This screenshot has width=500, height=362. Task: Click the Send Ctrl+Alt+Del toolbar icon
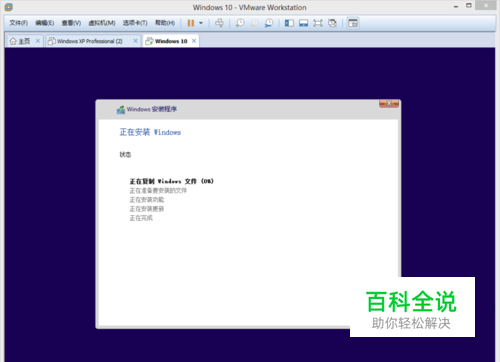pos(219,23)
